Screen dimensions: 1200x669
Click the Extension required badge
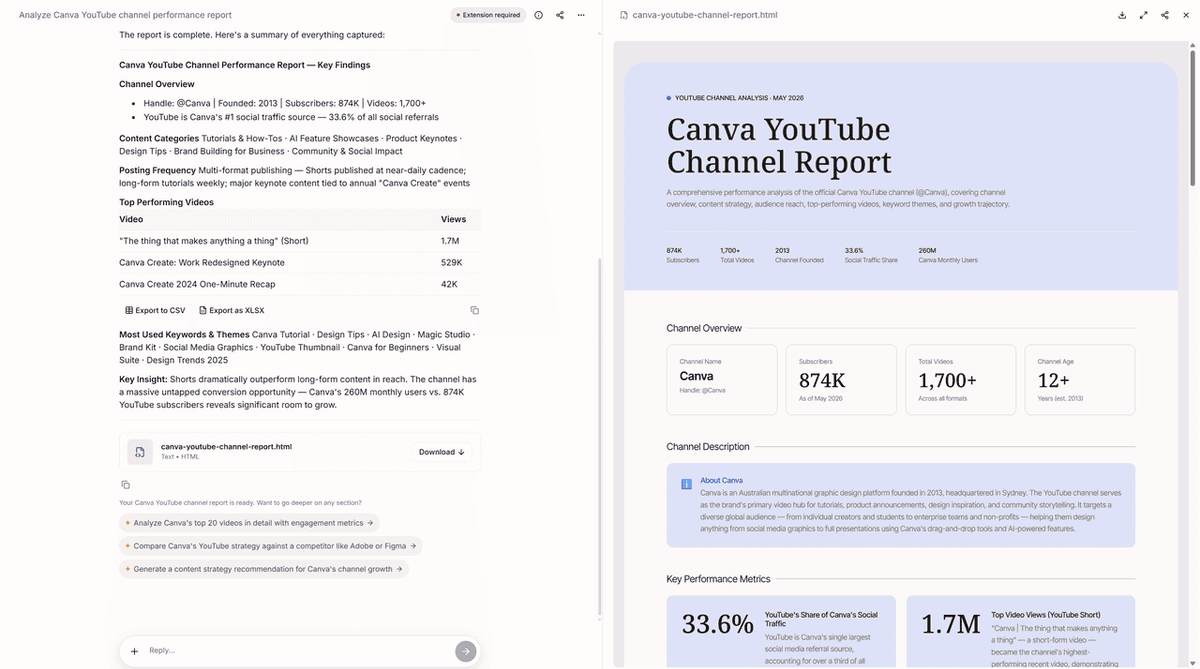pos(488,15)
